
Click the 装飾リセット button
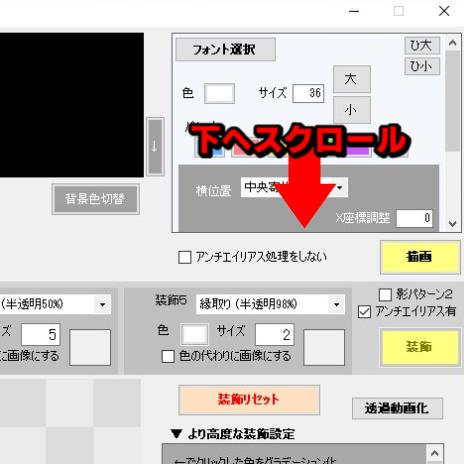(x=249, y=400)
